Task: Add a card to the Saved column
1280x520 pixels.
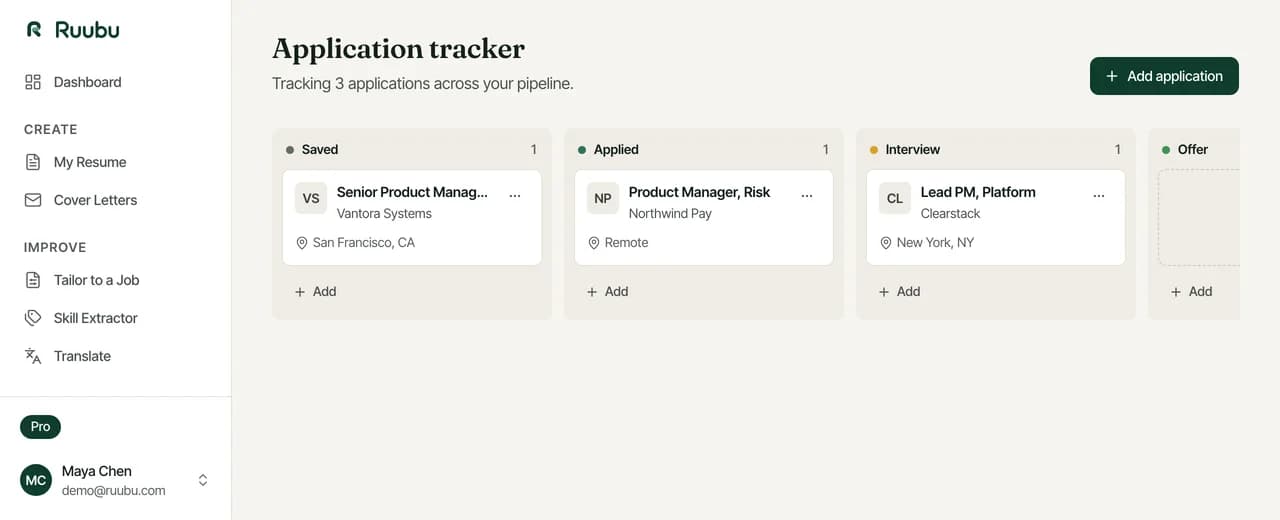Action: [315, 292]
